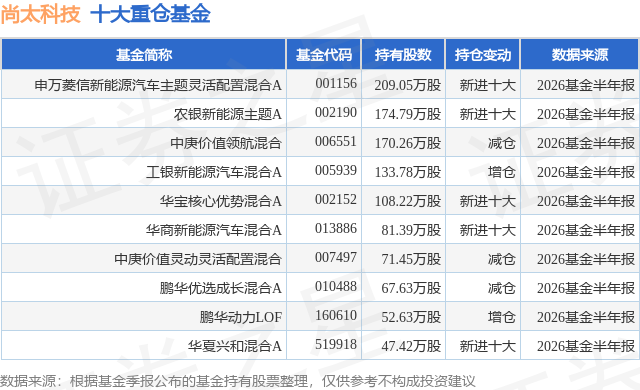Click fund name 鹏华优选成长混合A
The height and width of the screenshot is (390, 640).
(x=221, y=288)
